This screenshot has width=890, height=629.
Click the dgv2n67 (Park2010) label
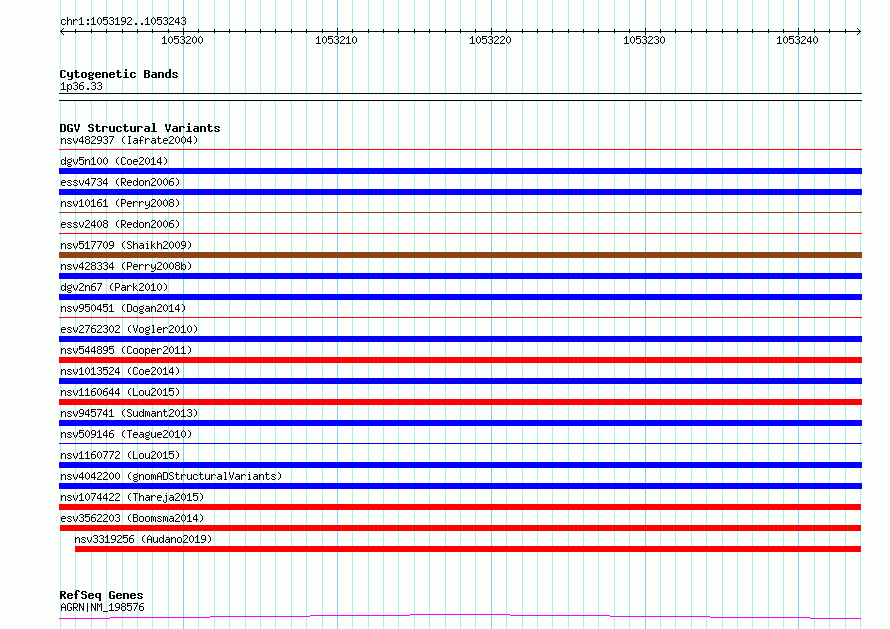tap(114, 287)
